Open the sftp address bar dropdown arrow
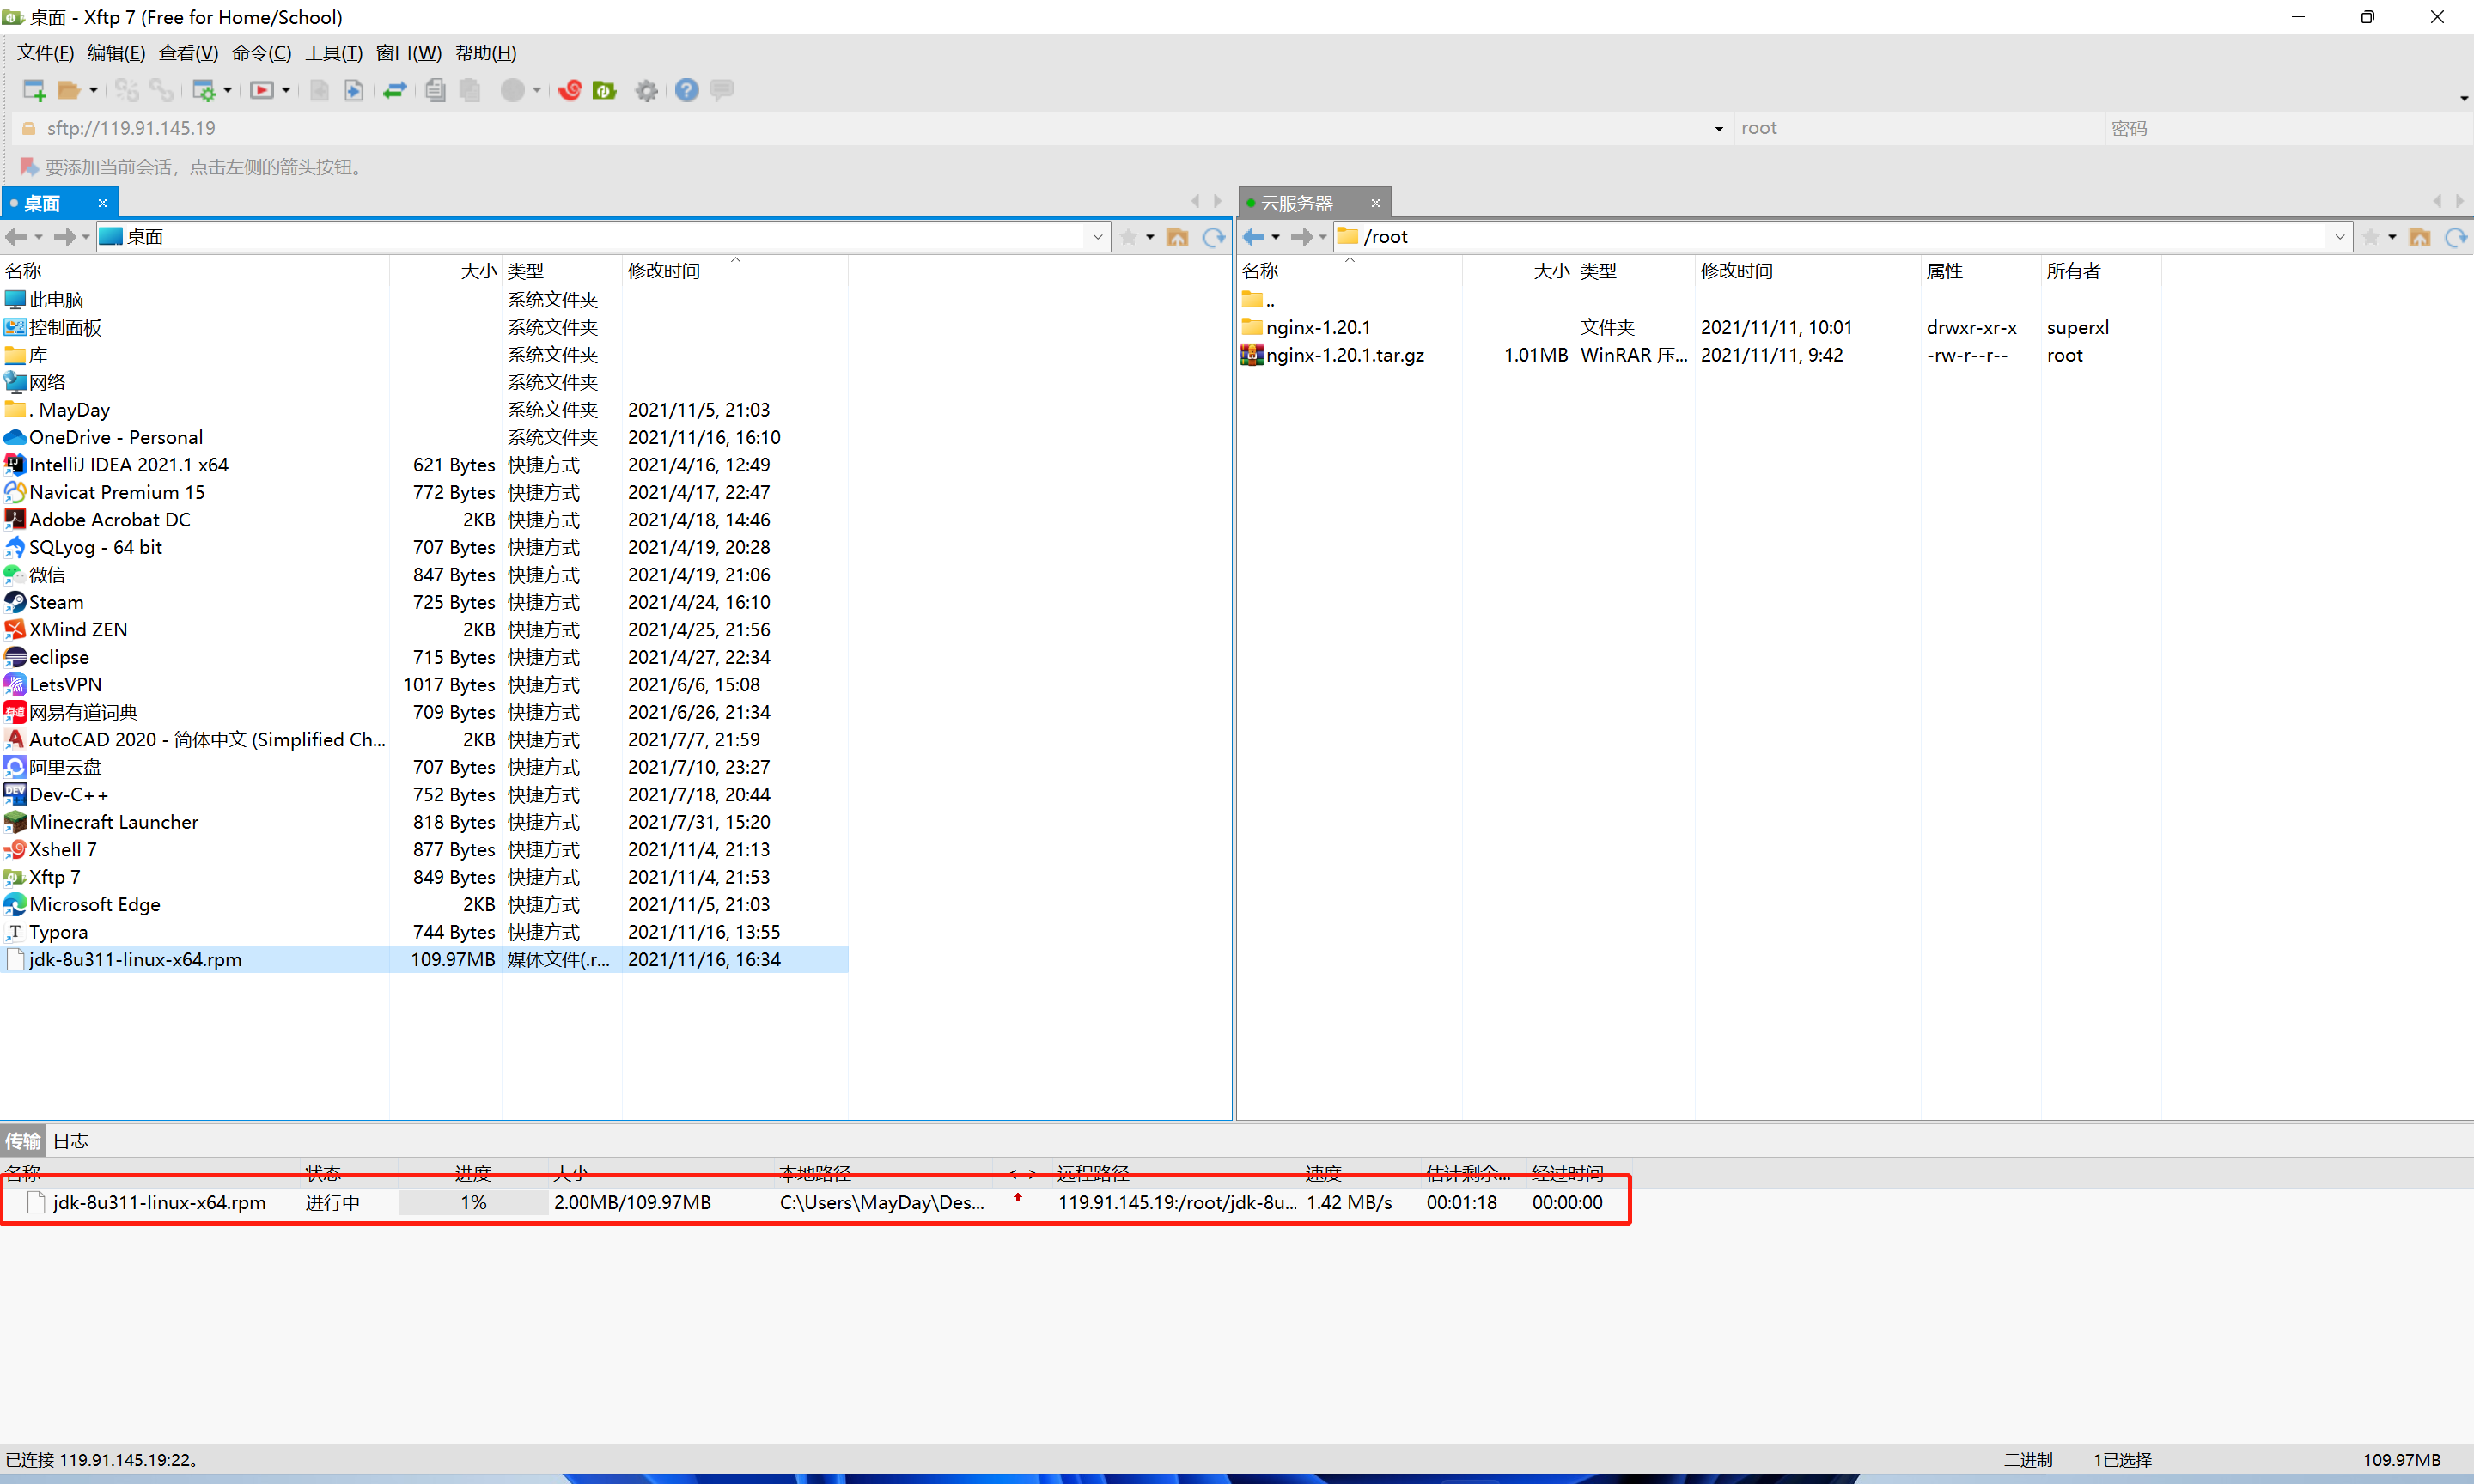Screen dimensions: 2474x1484 pyautogui.click(x=1718, y=129)
